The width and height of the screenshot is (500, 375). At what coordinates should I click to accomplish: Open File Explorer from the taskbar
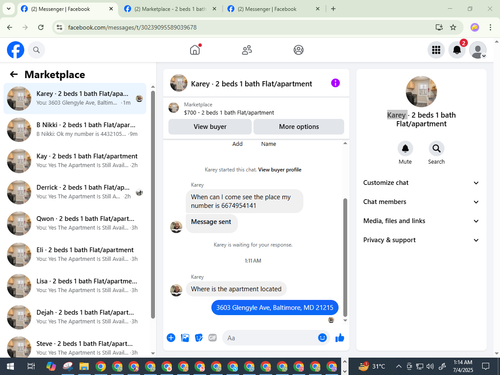pyautogui.click(x=84, y=367)
